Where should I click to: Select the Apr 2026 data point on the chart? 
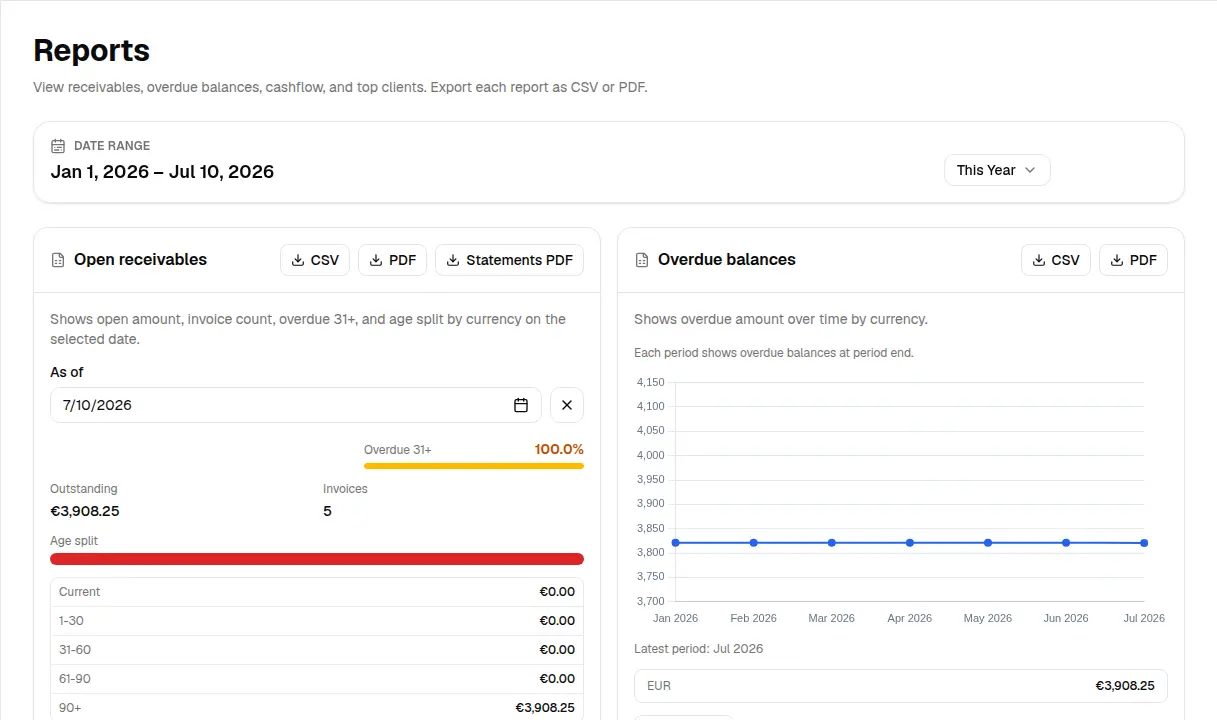pyautogui.click(x=910, y=543)
